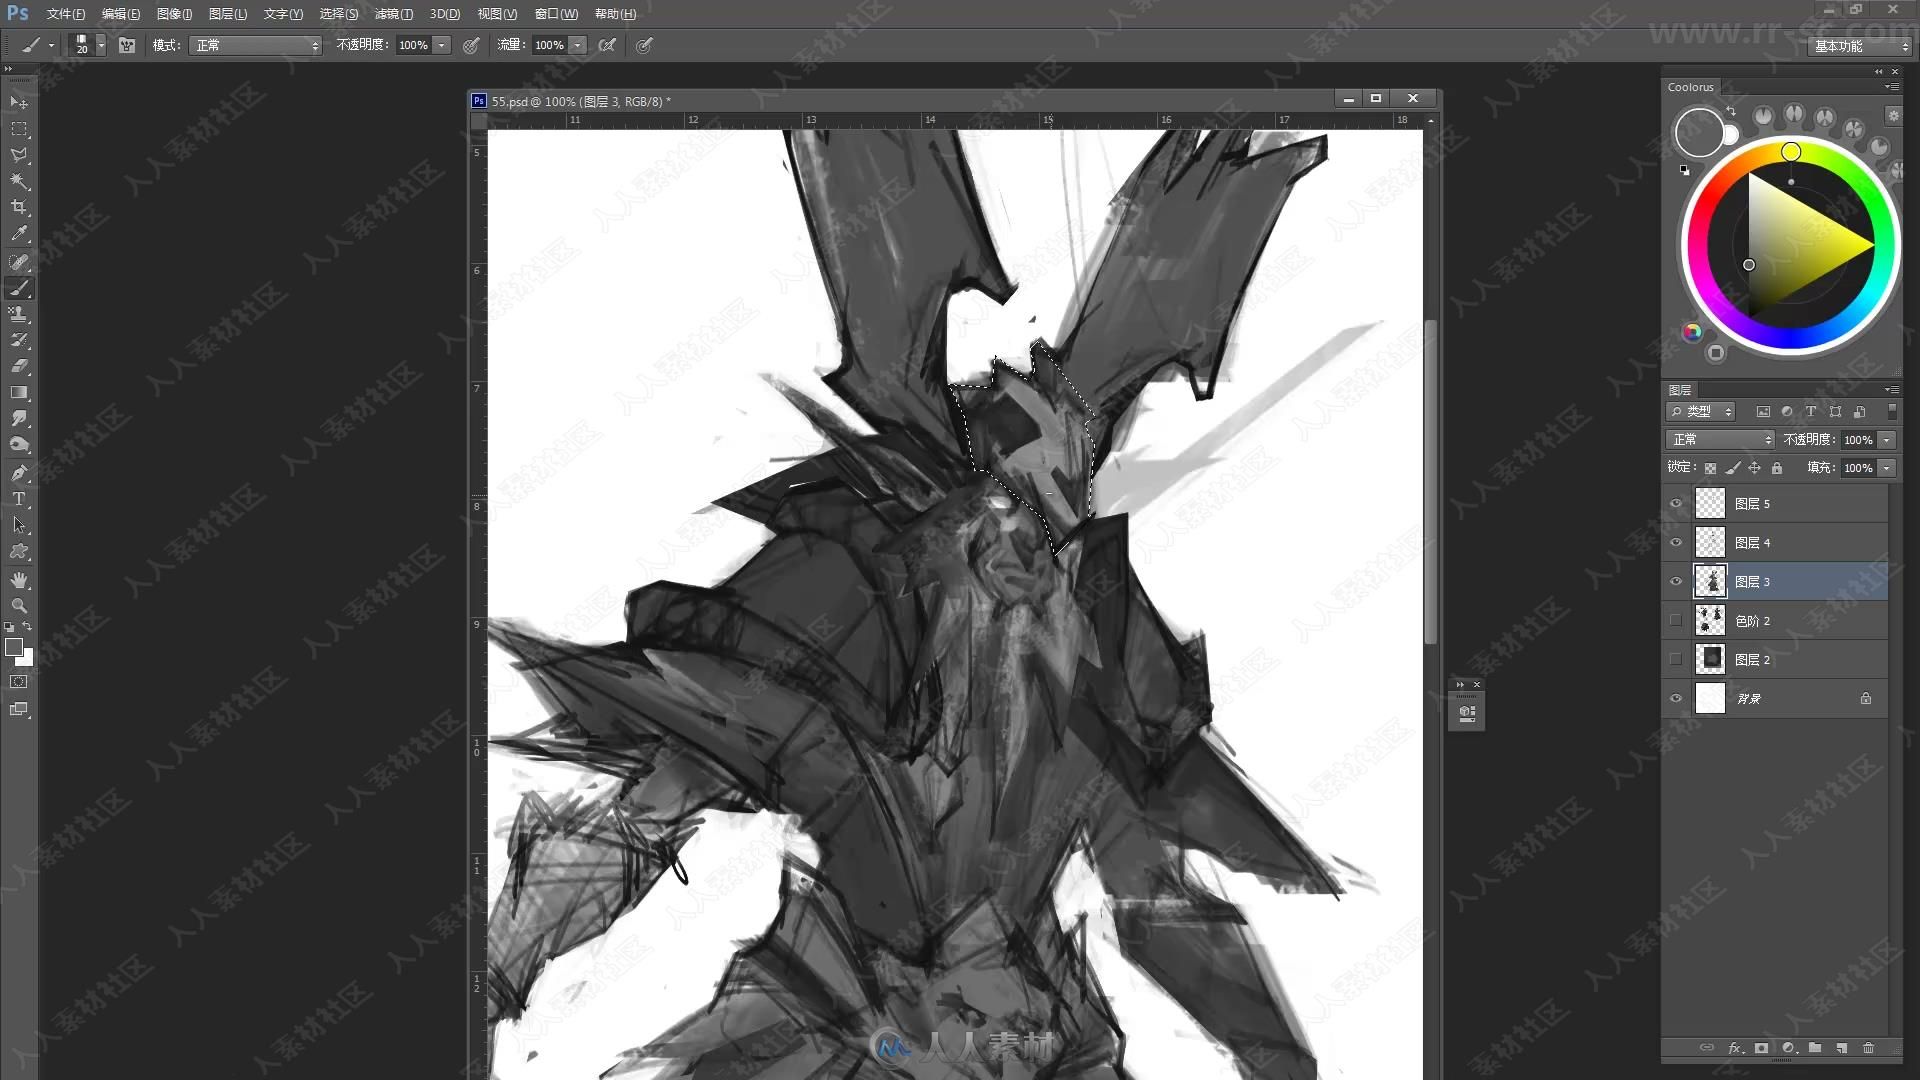The image size is (1920, 1080).
Task: Open flow slider dropdown
Action: pyautogui.click(x=577, y=45)
